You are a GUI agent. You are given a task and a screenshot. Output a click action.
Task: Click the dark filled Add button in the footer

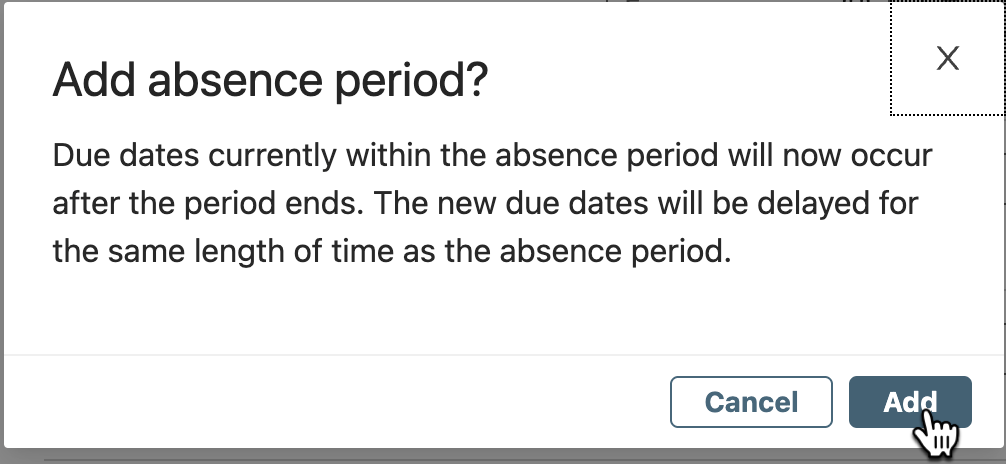[x=910, y=402]
